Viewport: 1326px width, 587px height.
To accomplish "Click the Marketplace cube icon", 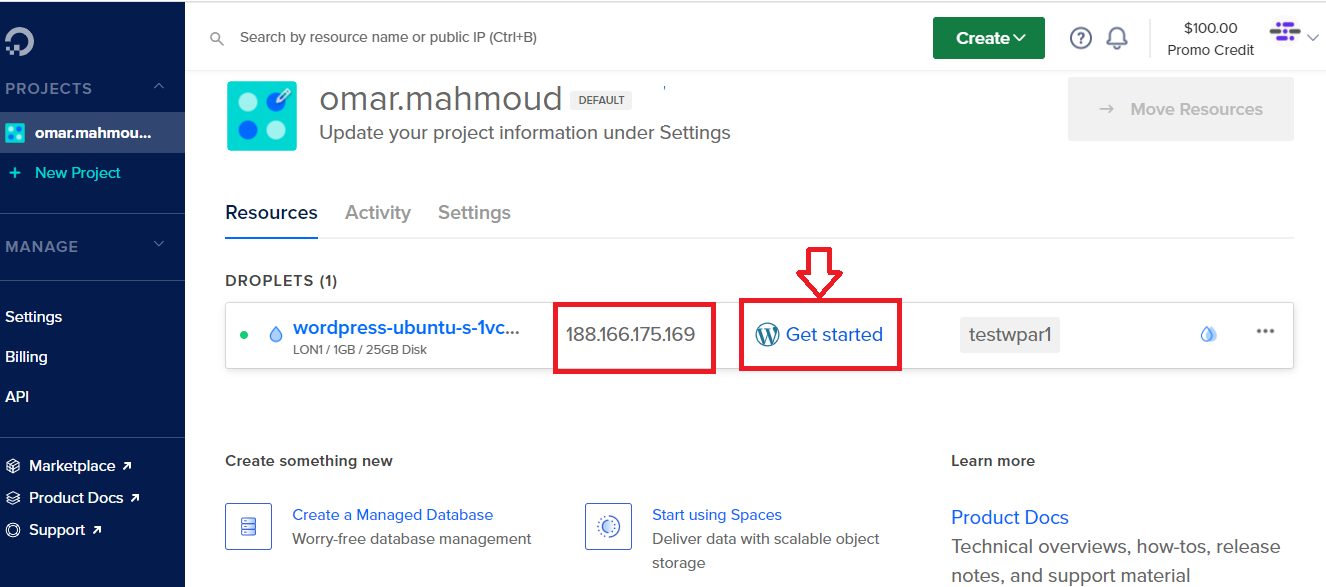I will coord(13,466).
